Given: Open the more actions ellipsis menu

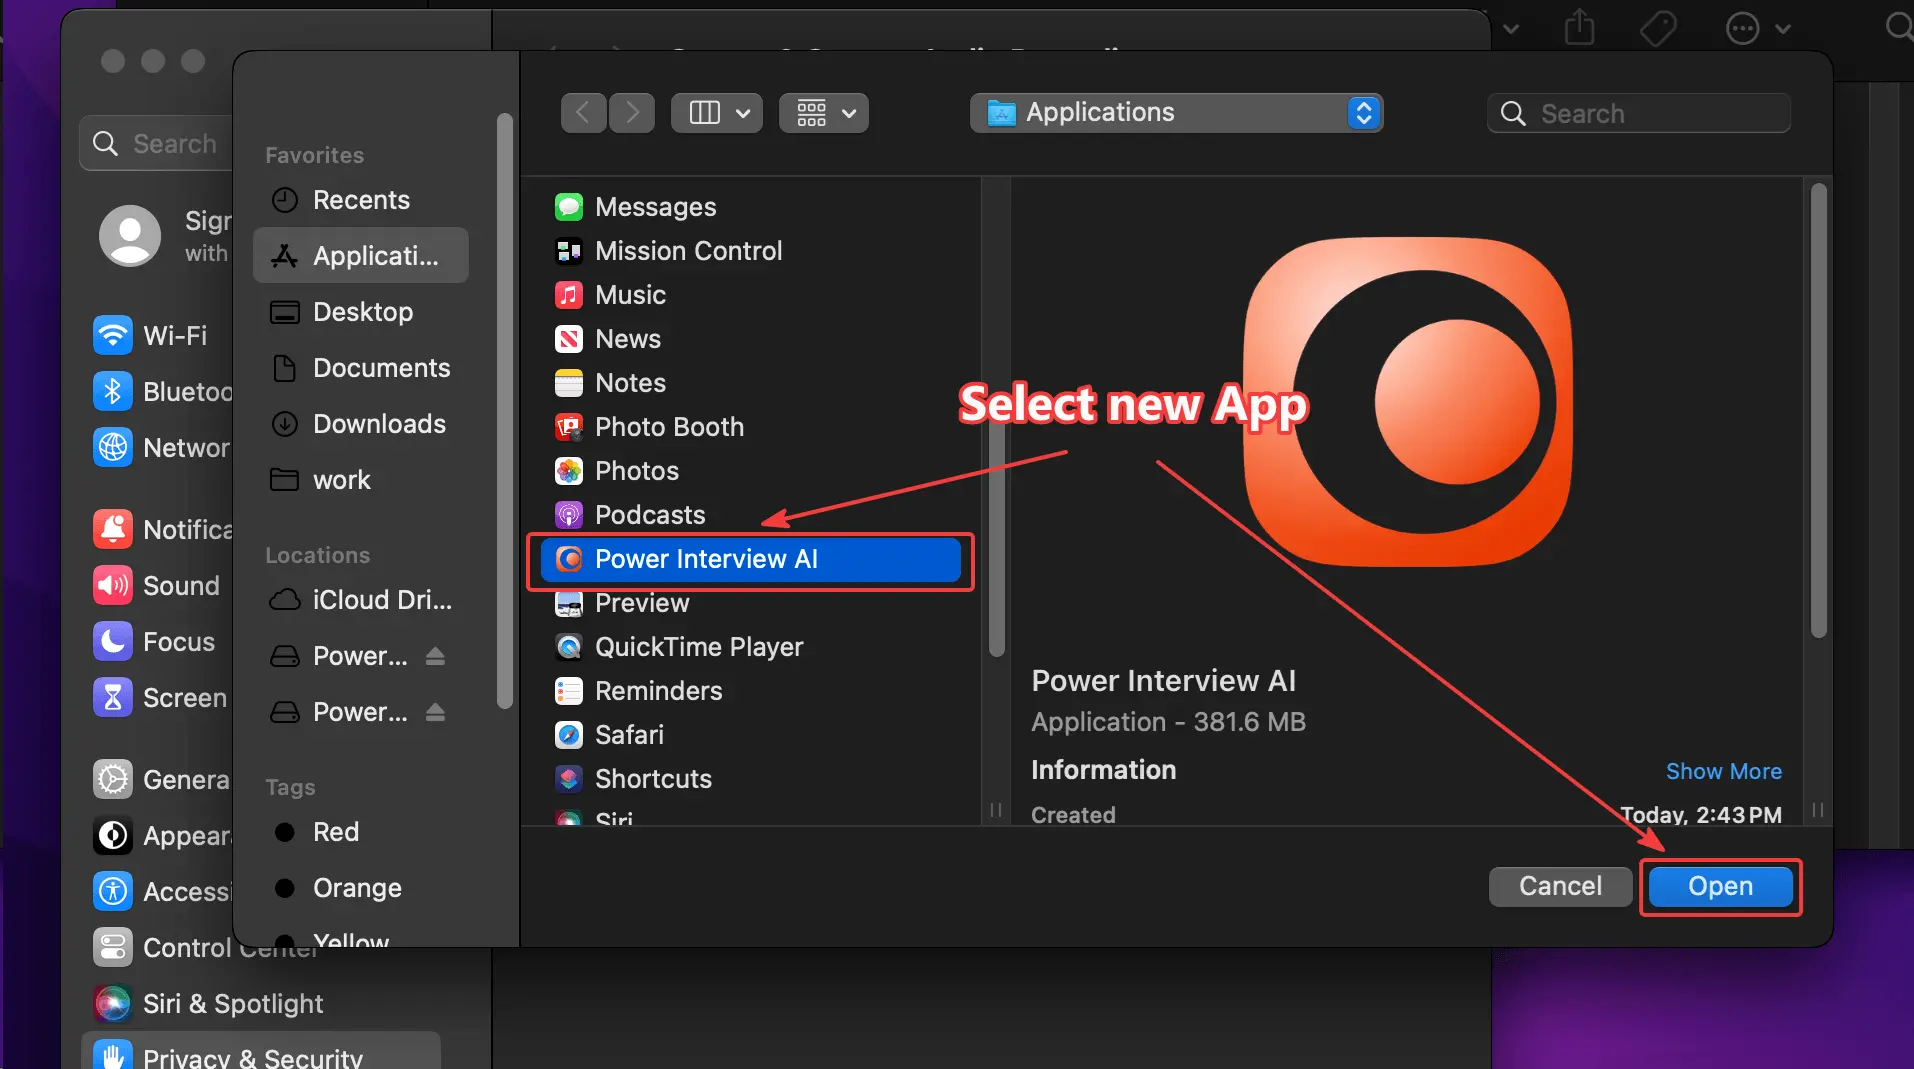Looking at the screenshot, I should click(x=1757, y=28).
